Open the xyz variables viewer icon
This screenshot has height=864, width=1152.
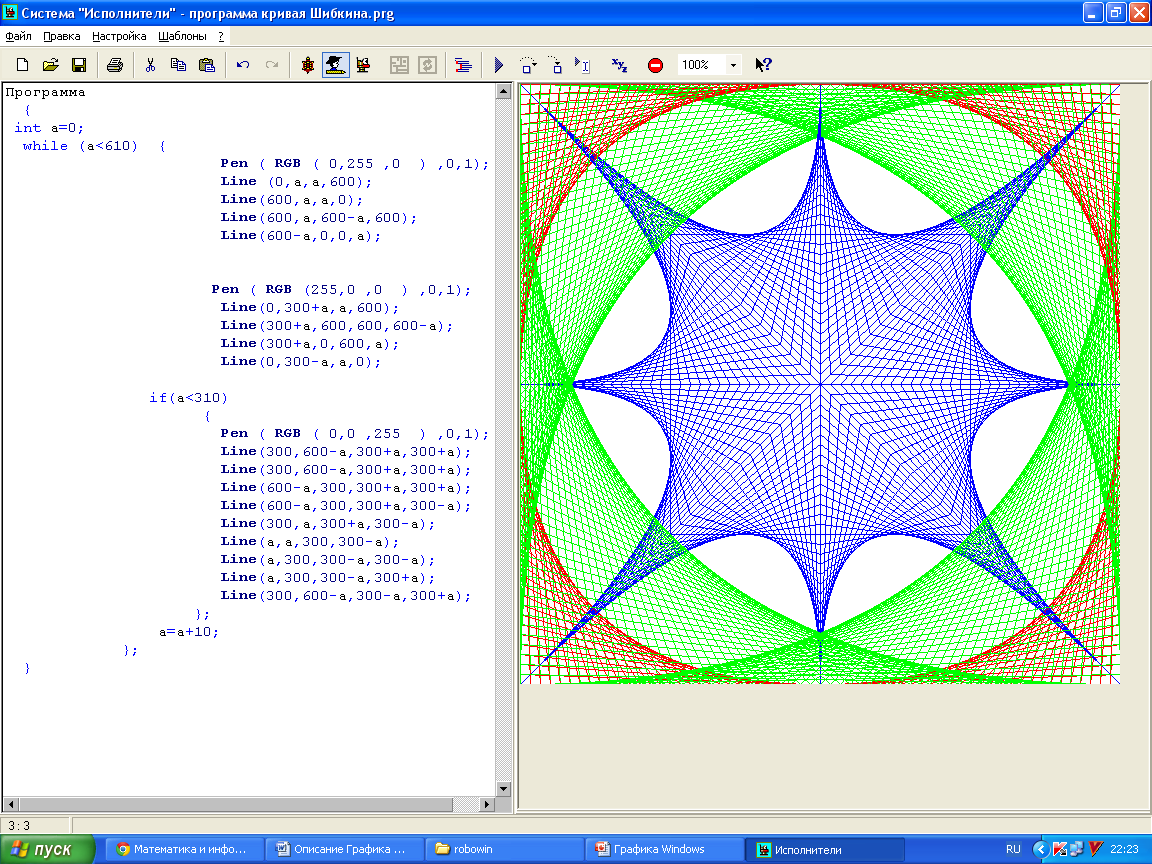(620, 65)
